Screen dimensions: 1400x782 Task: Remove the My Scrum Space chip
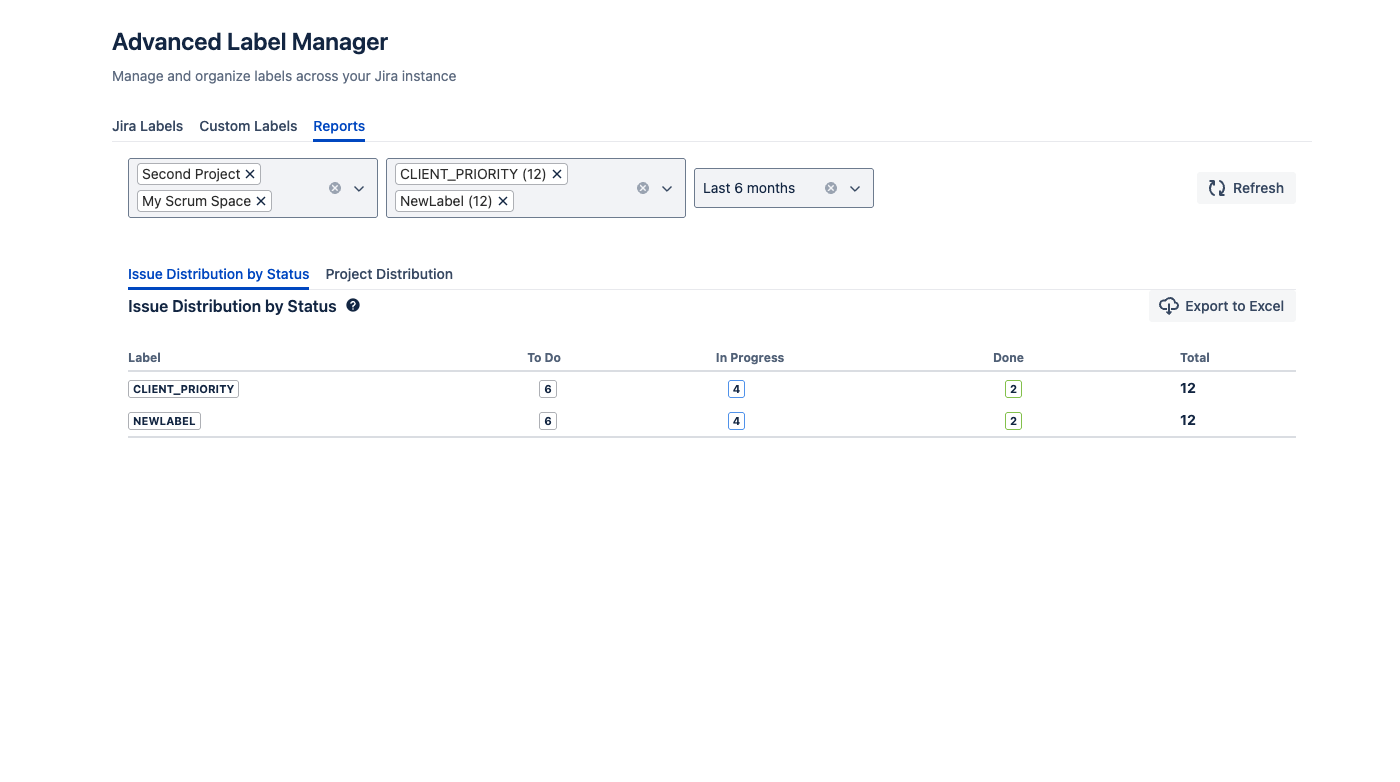[x=261, y=201]
